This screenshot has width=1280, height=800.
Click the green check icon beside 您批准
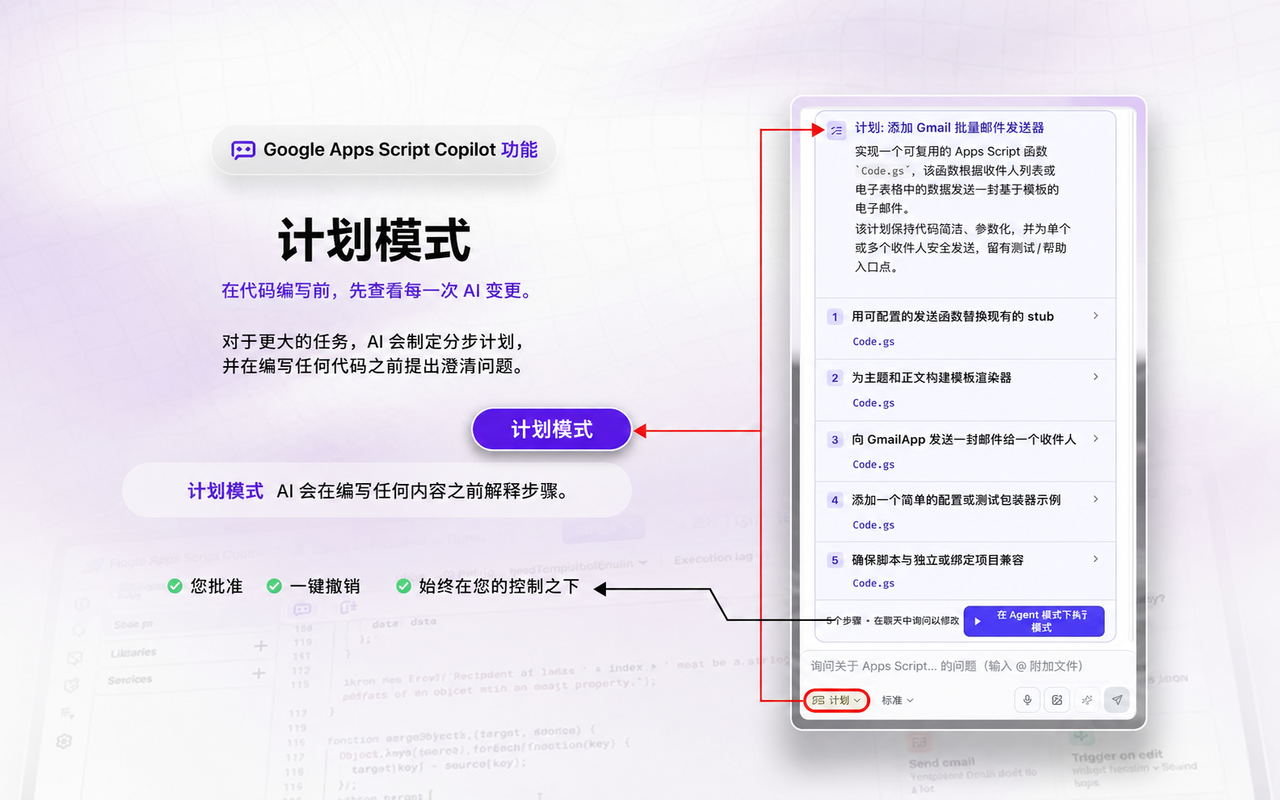(x=175, y=586)
